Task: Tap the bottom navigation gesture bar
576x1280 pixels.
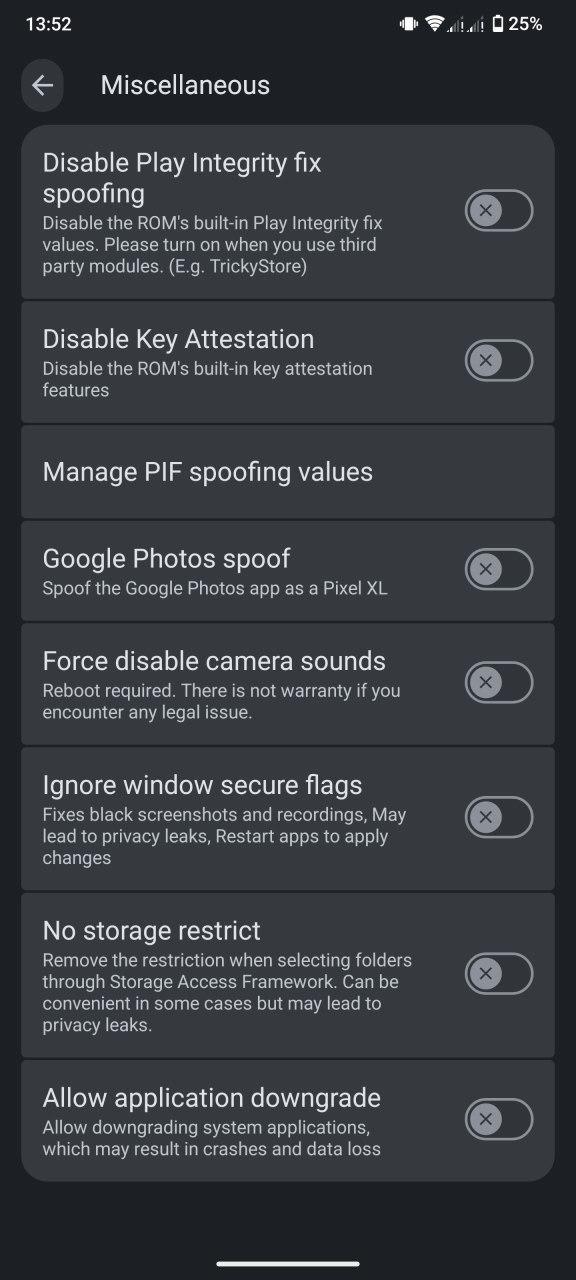Action: tap(288, 1263)
